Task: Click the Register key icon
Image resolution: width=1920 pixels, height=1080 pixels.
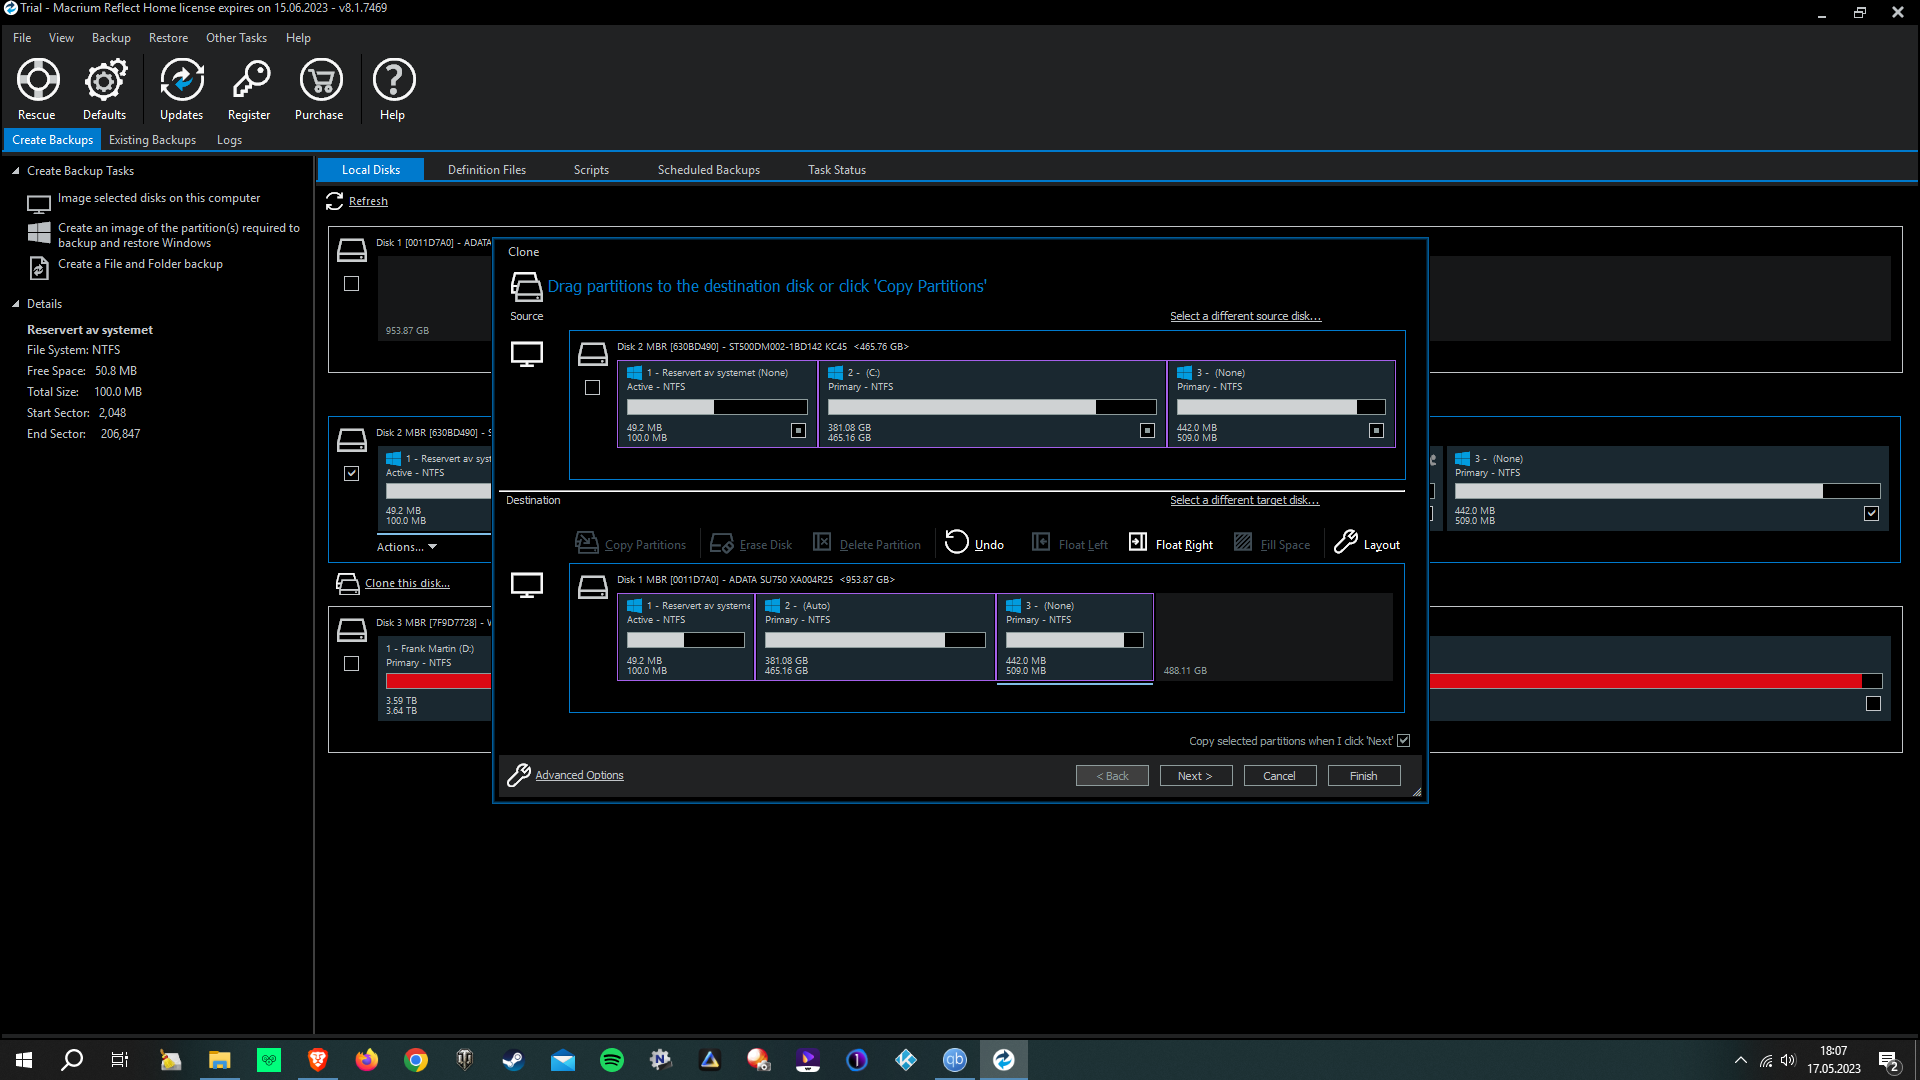Action: 250,80
